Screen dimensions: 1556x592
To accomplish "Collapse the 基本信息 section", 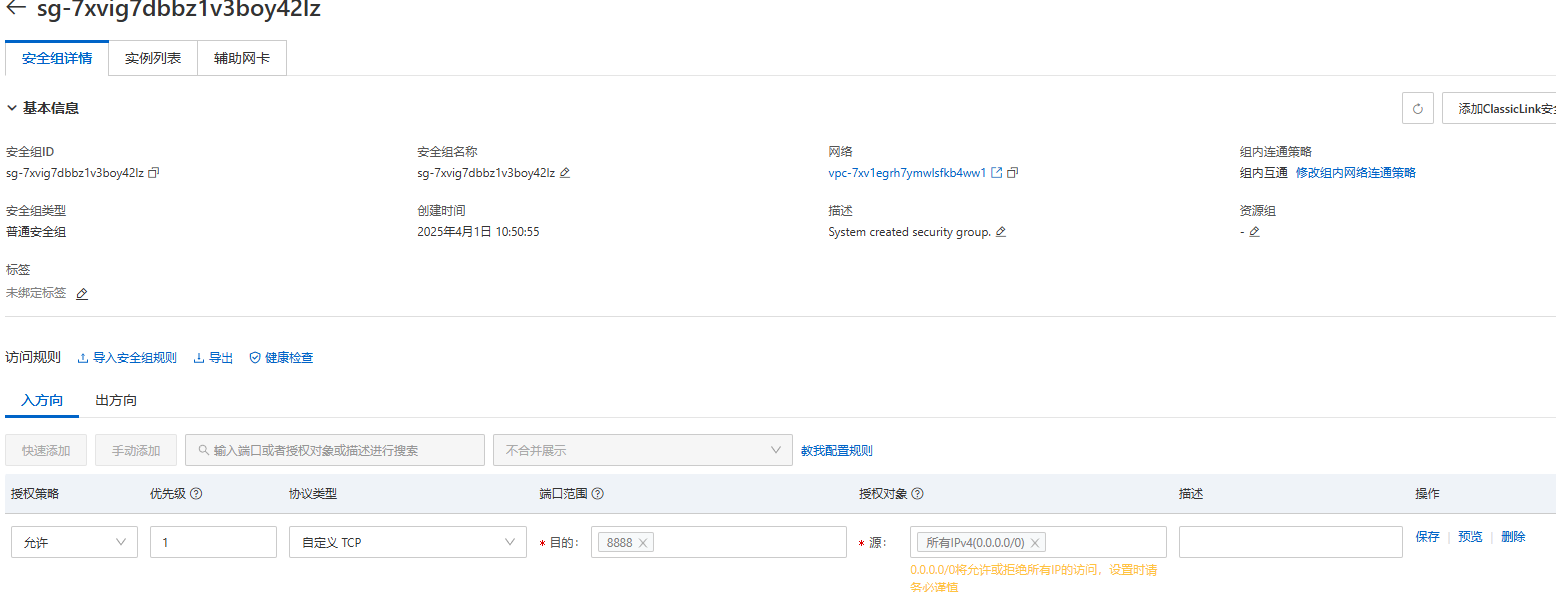I will click(x=12, y=108).
